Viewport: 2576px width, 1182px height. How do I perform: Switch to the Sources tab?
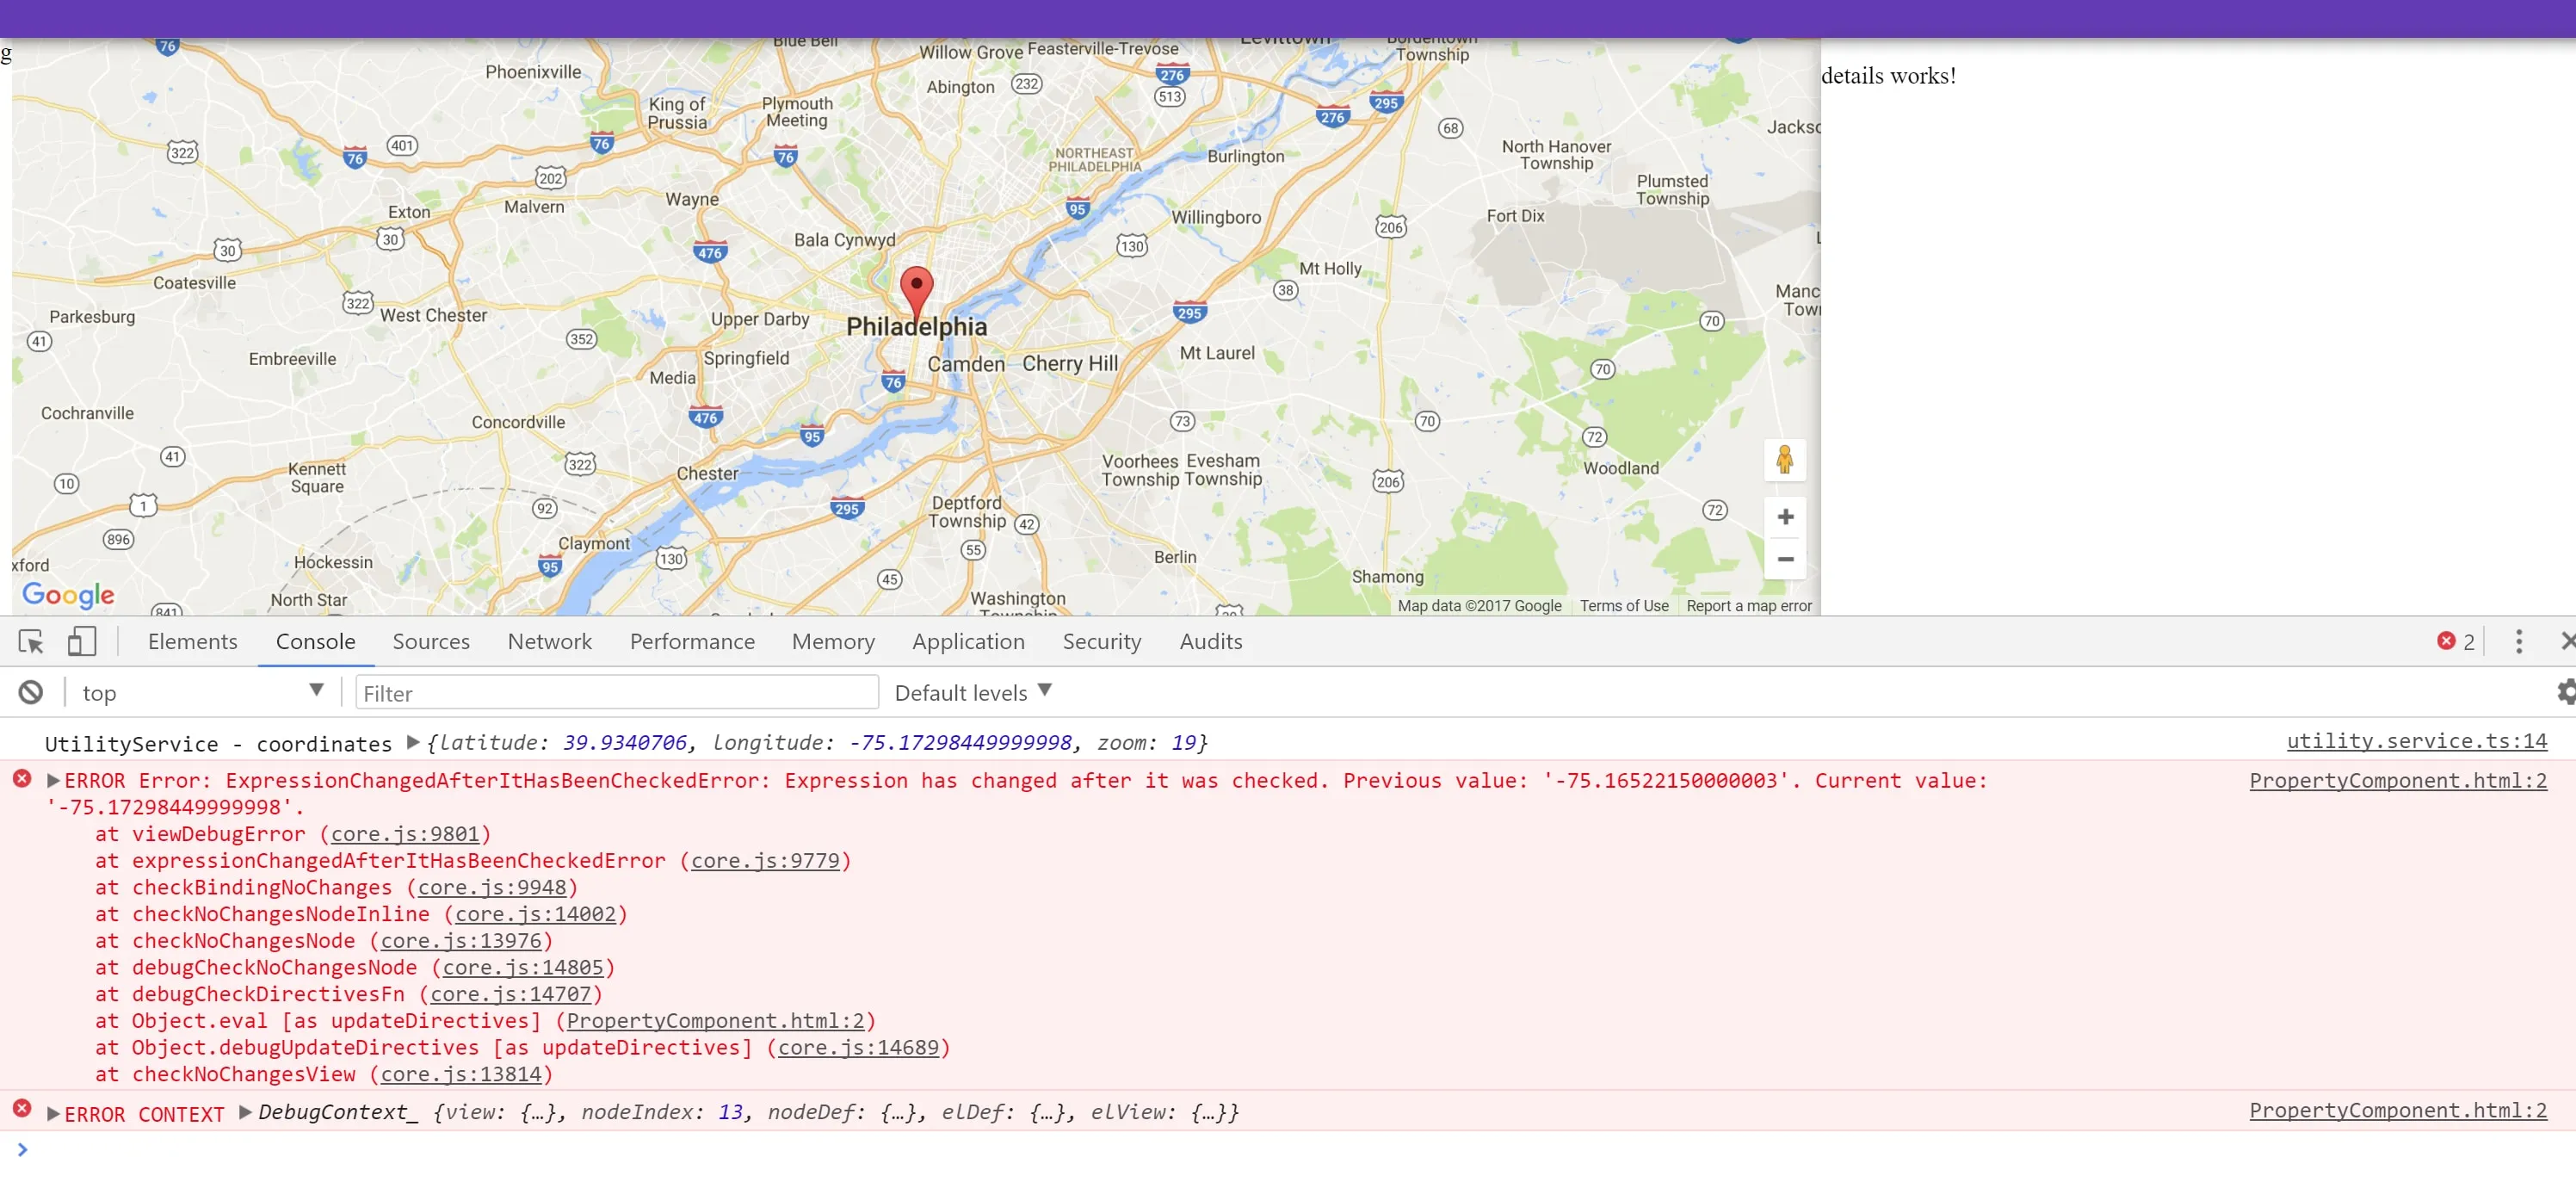click(x=430, y=641)
